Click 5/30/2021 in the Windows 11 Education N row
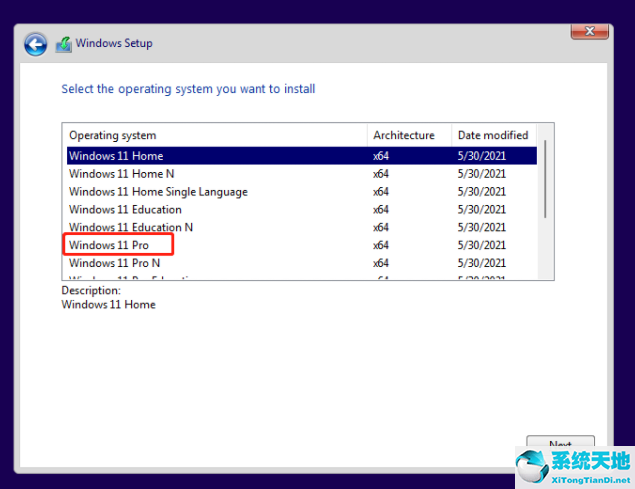 click(x=482, y=227)
